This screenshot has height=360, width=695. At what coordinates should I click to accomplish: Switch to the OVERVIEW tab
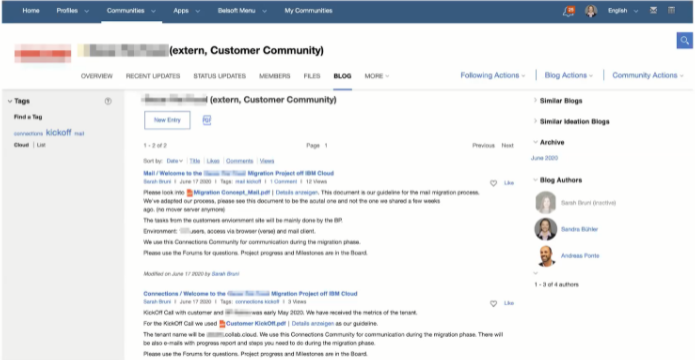coord(97,76)
